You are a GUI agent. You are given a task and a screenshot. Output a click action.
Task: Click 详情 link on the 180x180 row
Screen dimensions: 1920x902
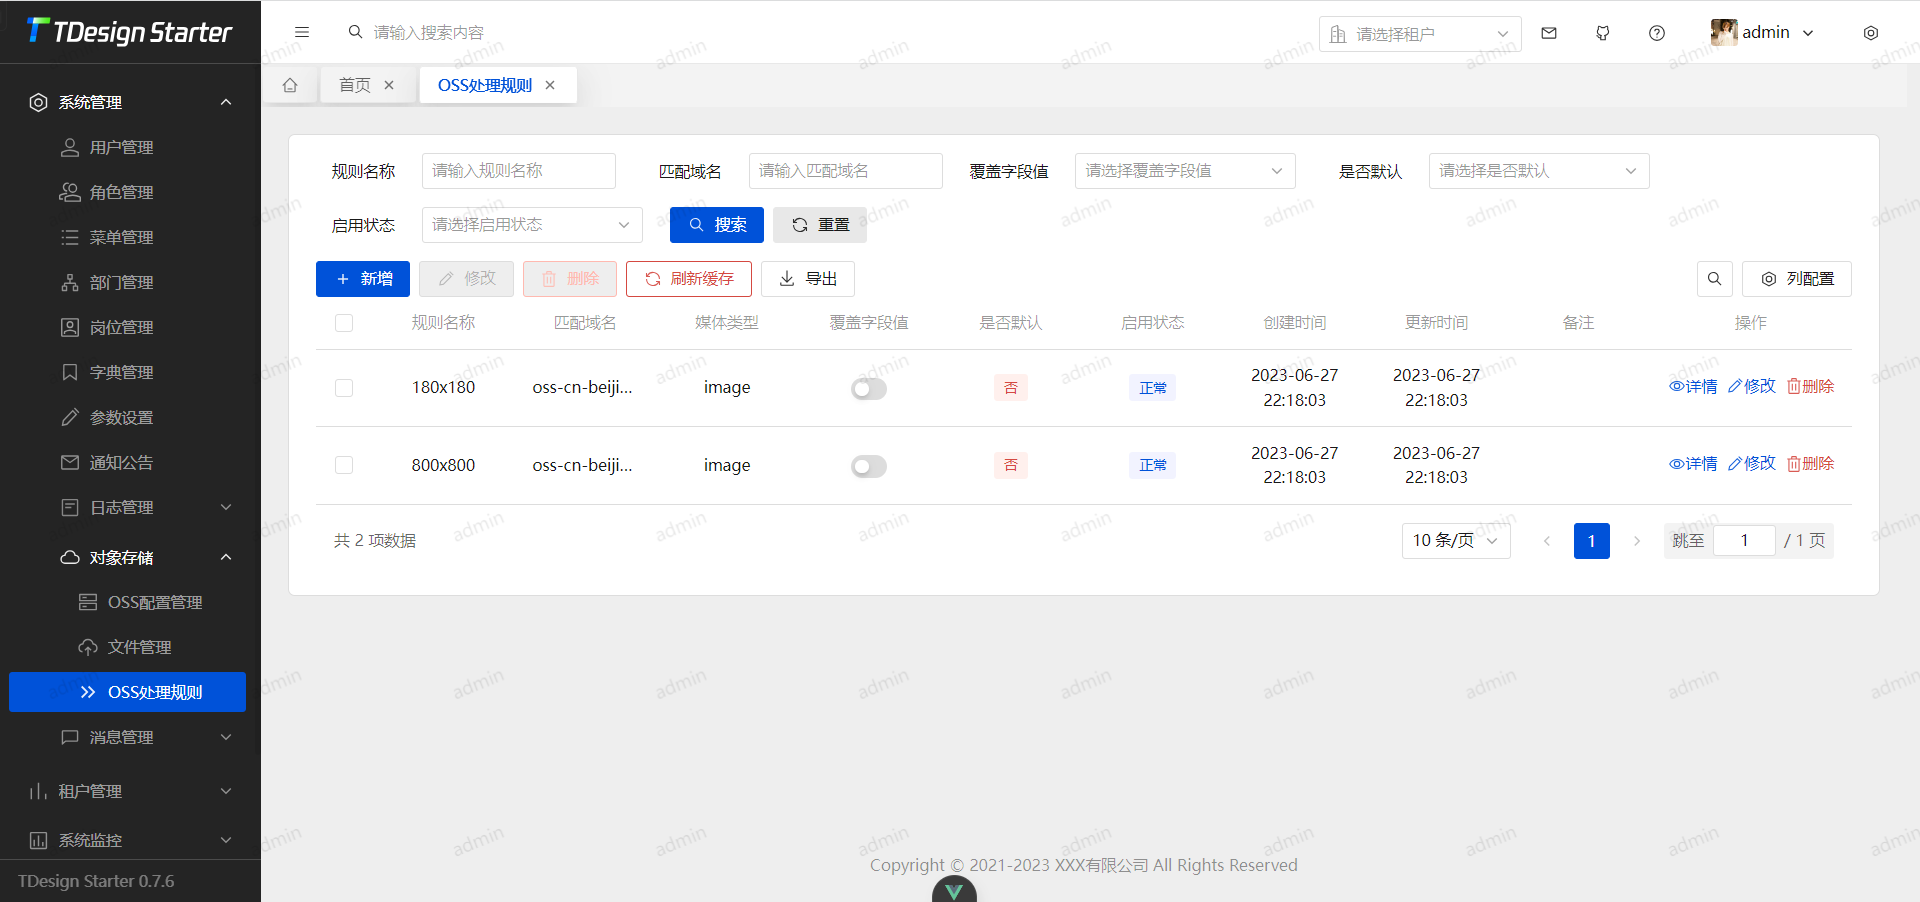(1692, 386)
